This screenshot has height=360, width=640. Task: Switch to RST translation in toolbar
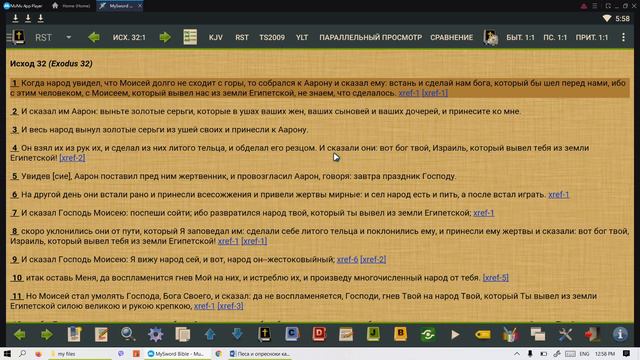click(242, 38)
